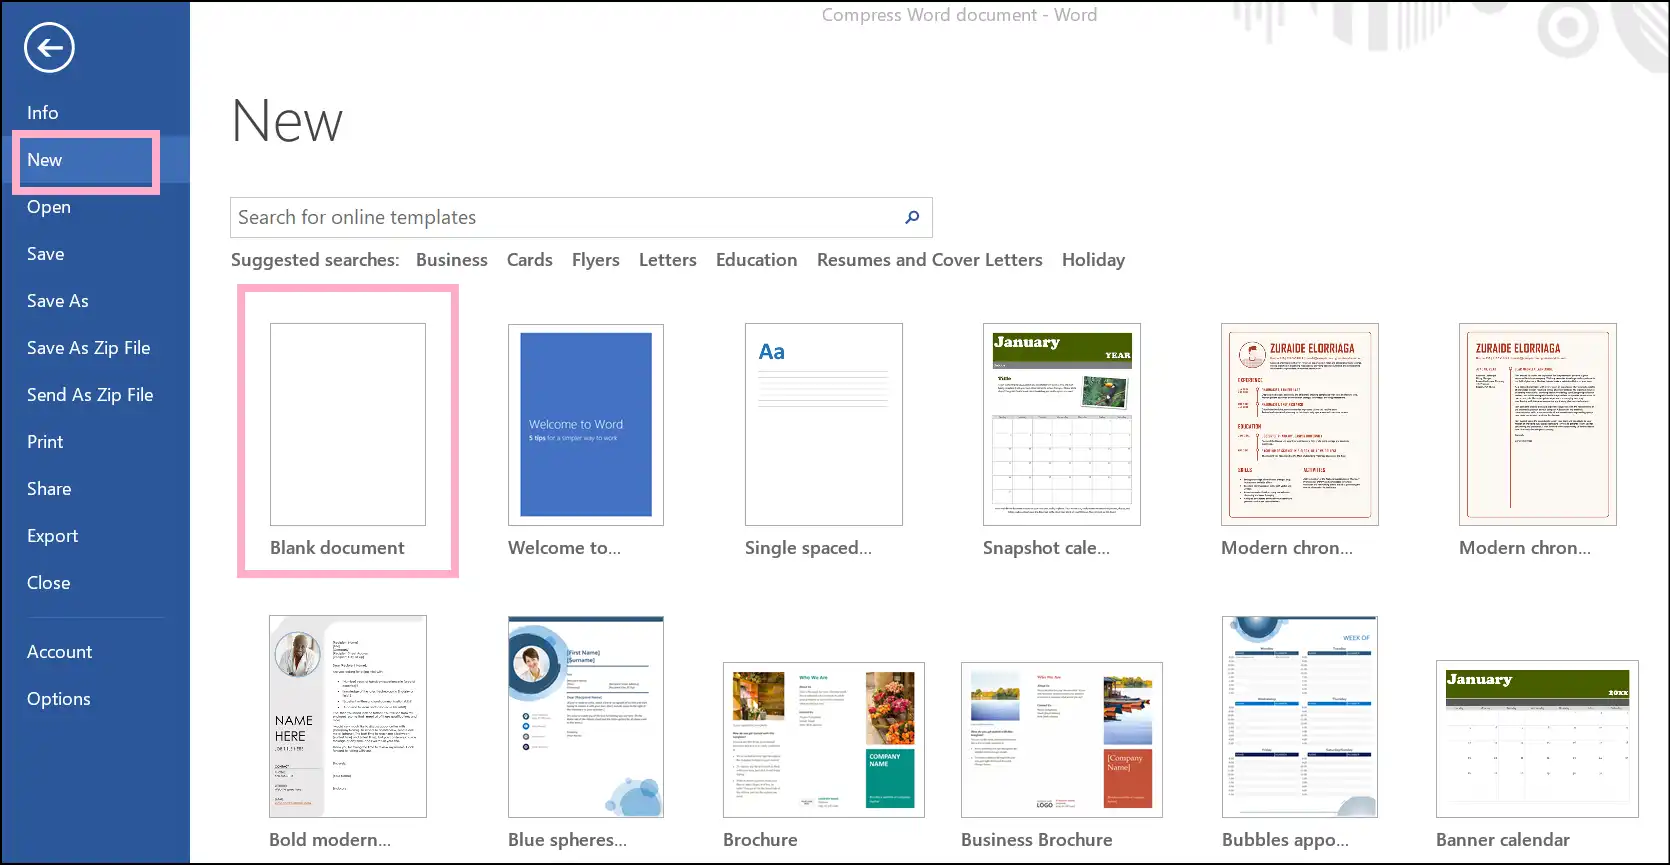Open the Print page
This screenshot has width=1670, height=865.
coord(45,442)
